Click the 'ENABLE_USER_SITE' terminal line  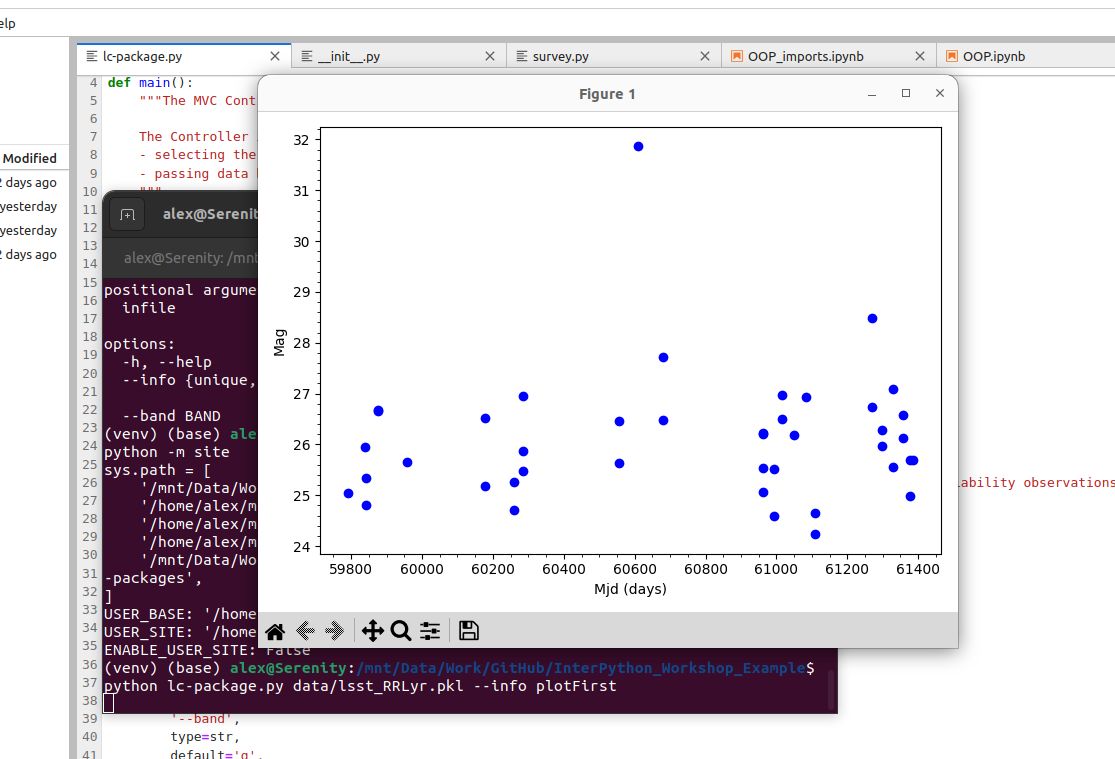207,650
